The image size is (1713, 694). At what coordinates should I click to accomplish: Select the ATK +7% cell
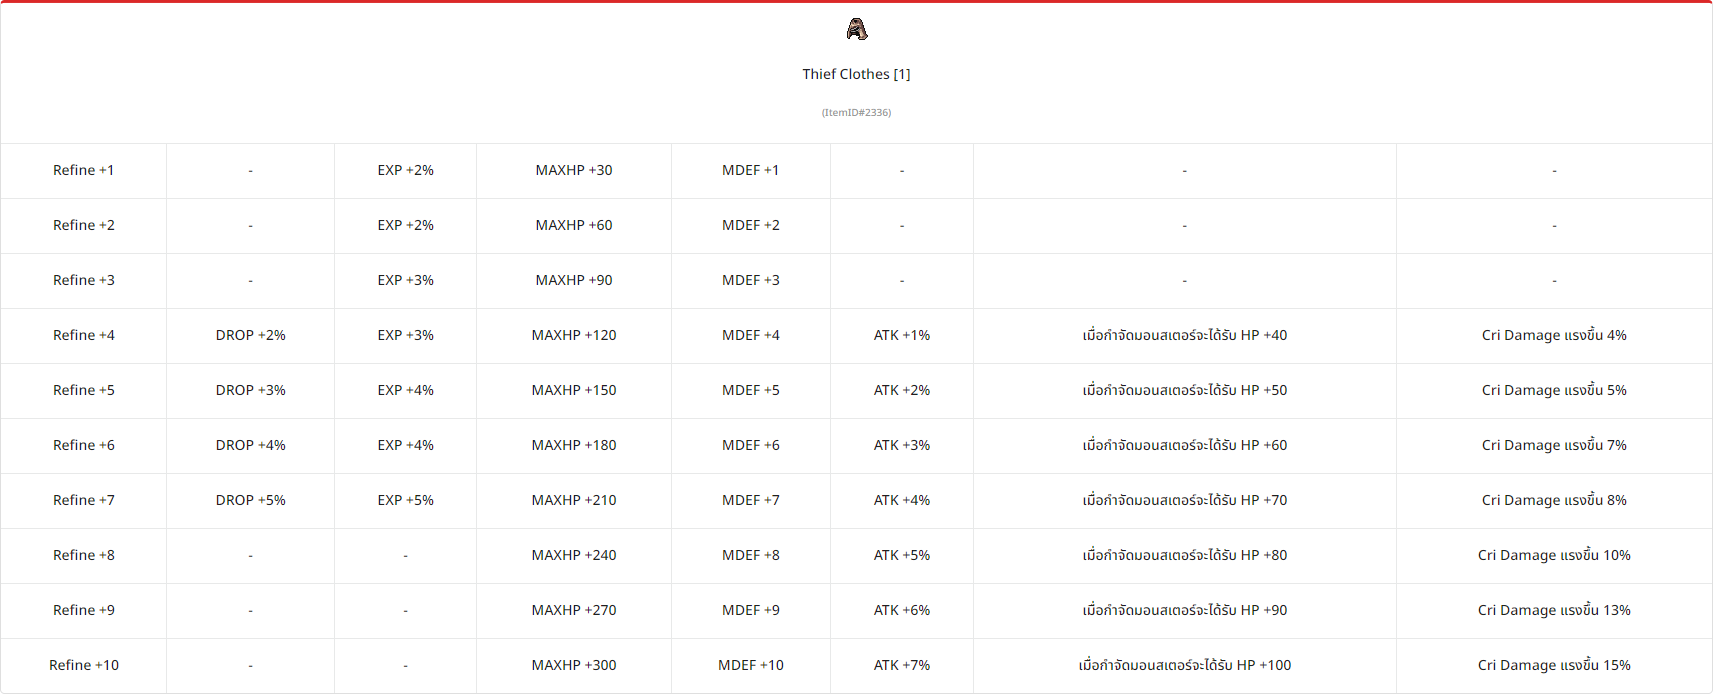[x=902, y=666]
